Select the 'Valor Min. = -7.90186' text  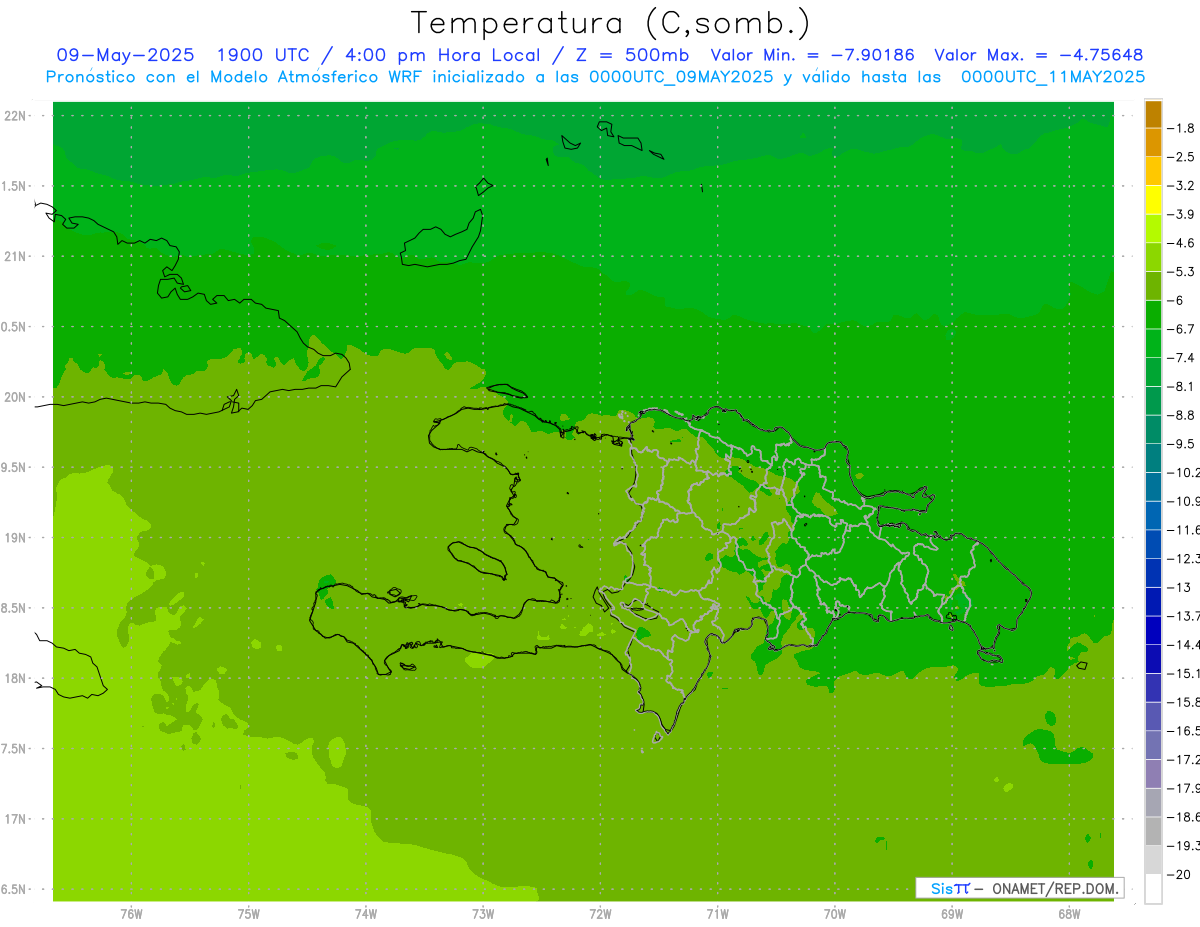(813, 55)
